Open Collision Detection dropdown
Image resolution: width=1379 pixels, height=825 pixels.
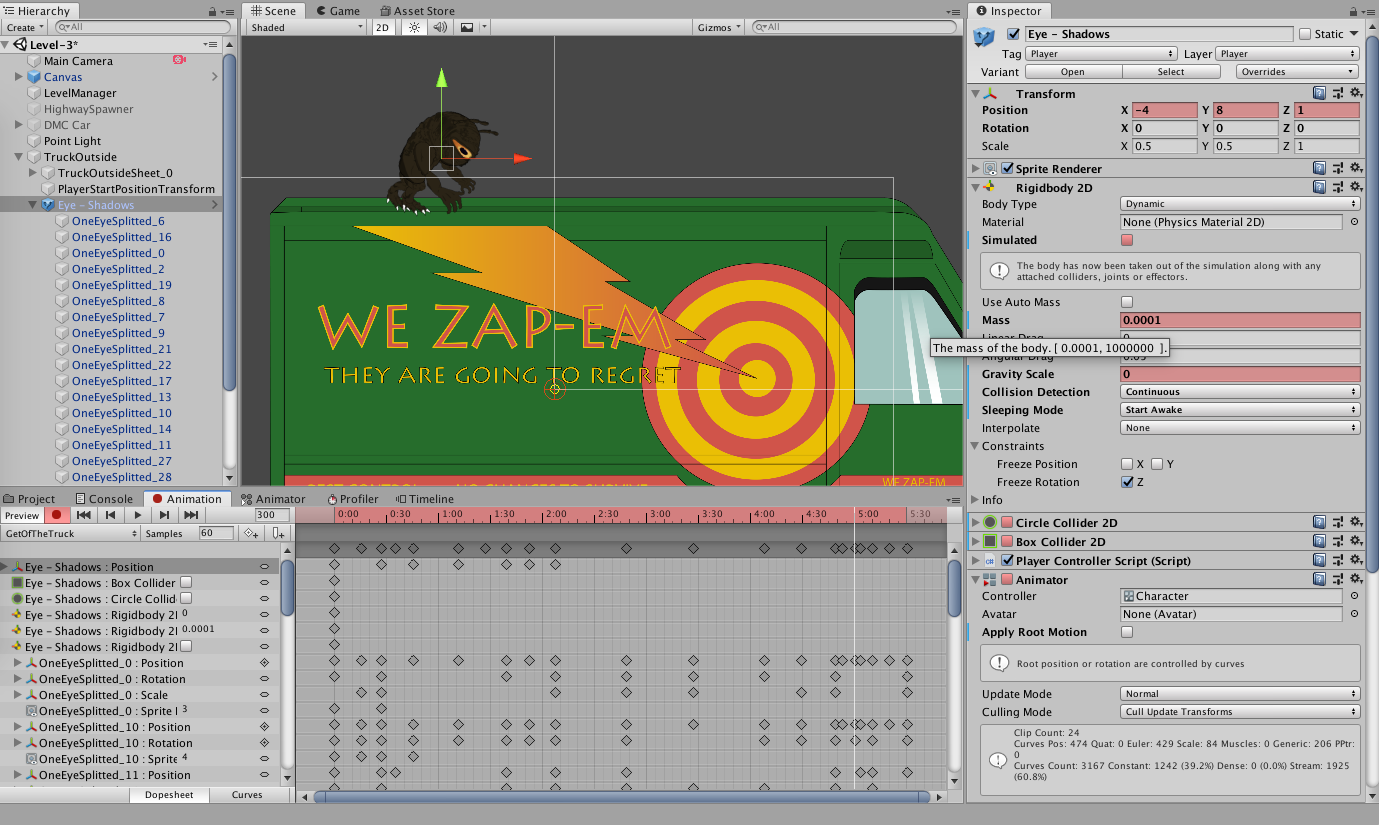click(x=1240, y=392)
